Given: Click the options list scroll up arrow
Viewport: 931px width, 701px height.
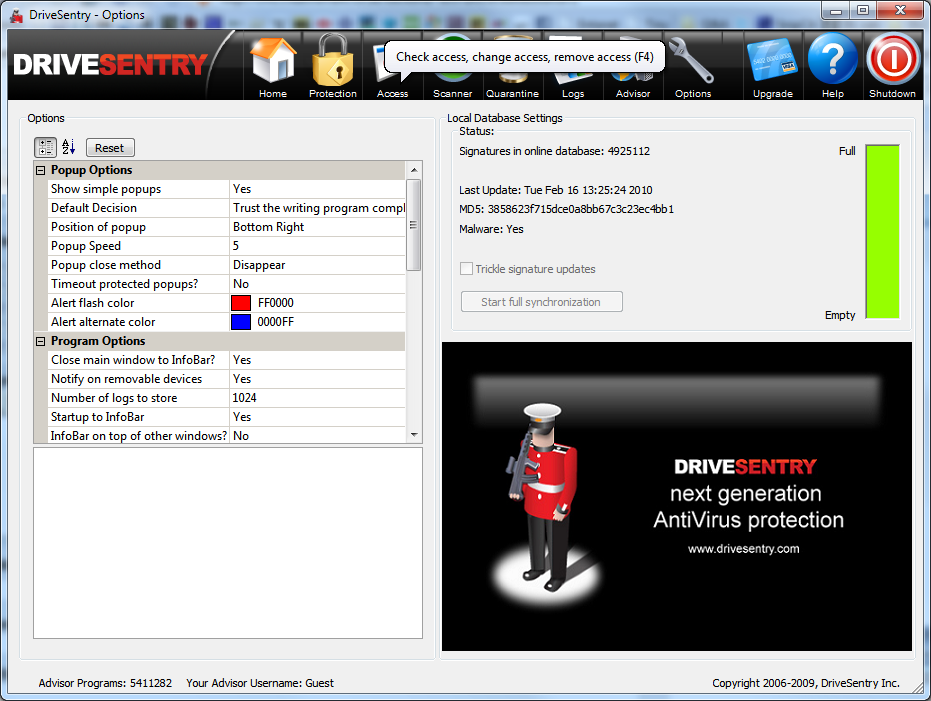Looking at the screenshot, I should pyautogui.click(x=414, y=170).
